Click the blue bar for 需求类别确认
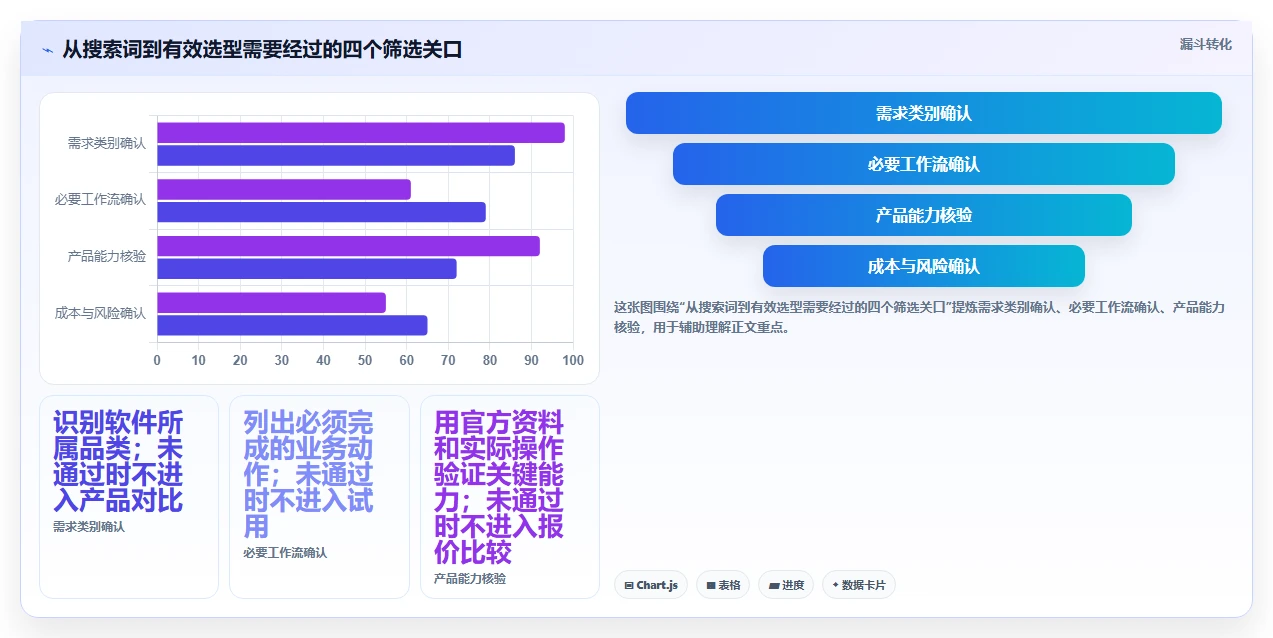The width and height of the screenshot is (1273, 638). point(336,155)
